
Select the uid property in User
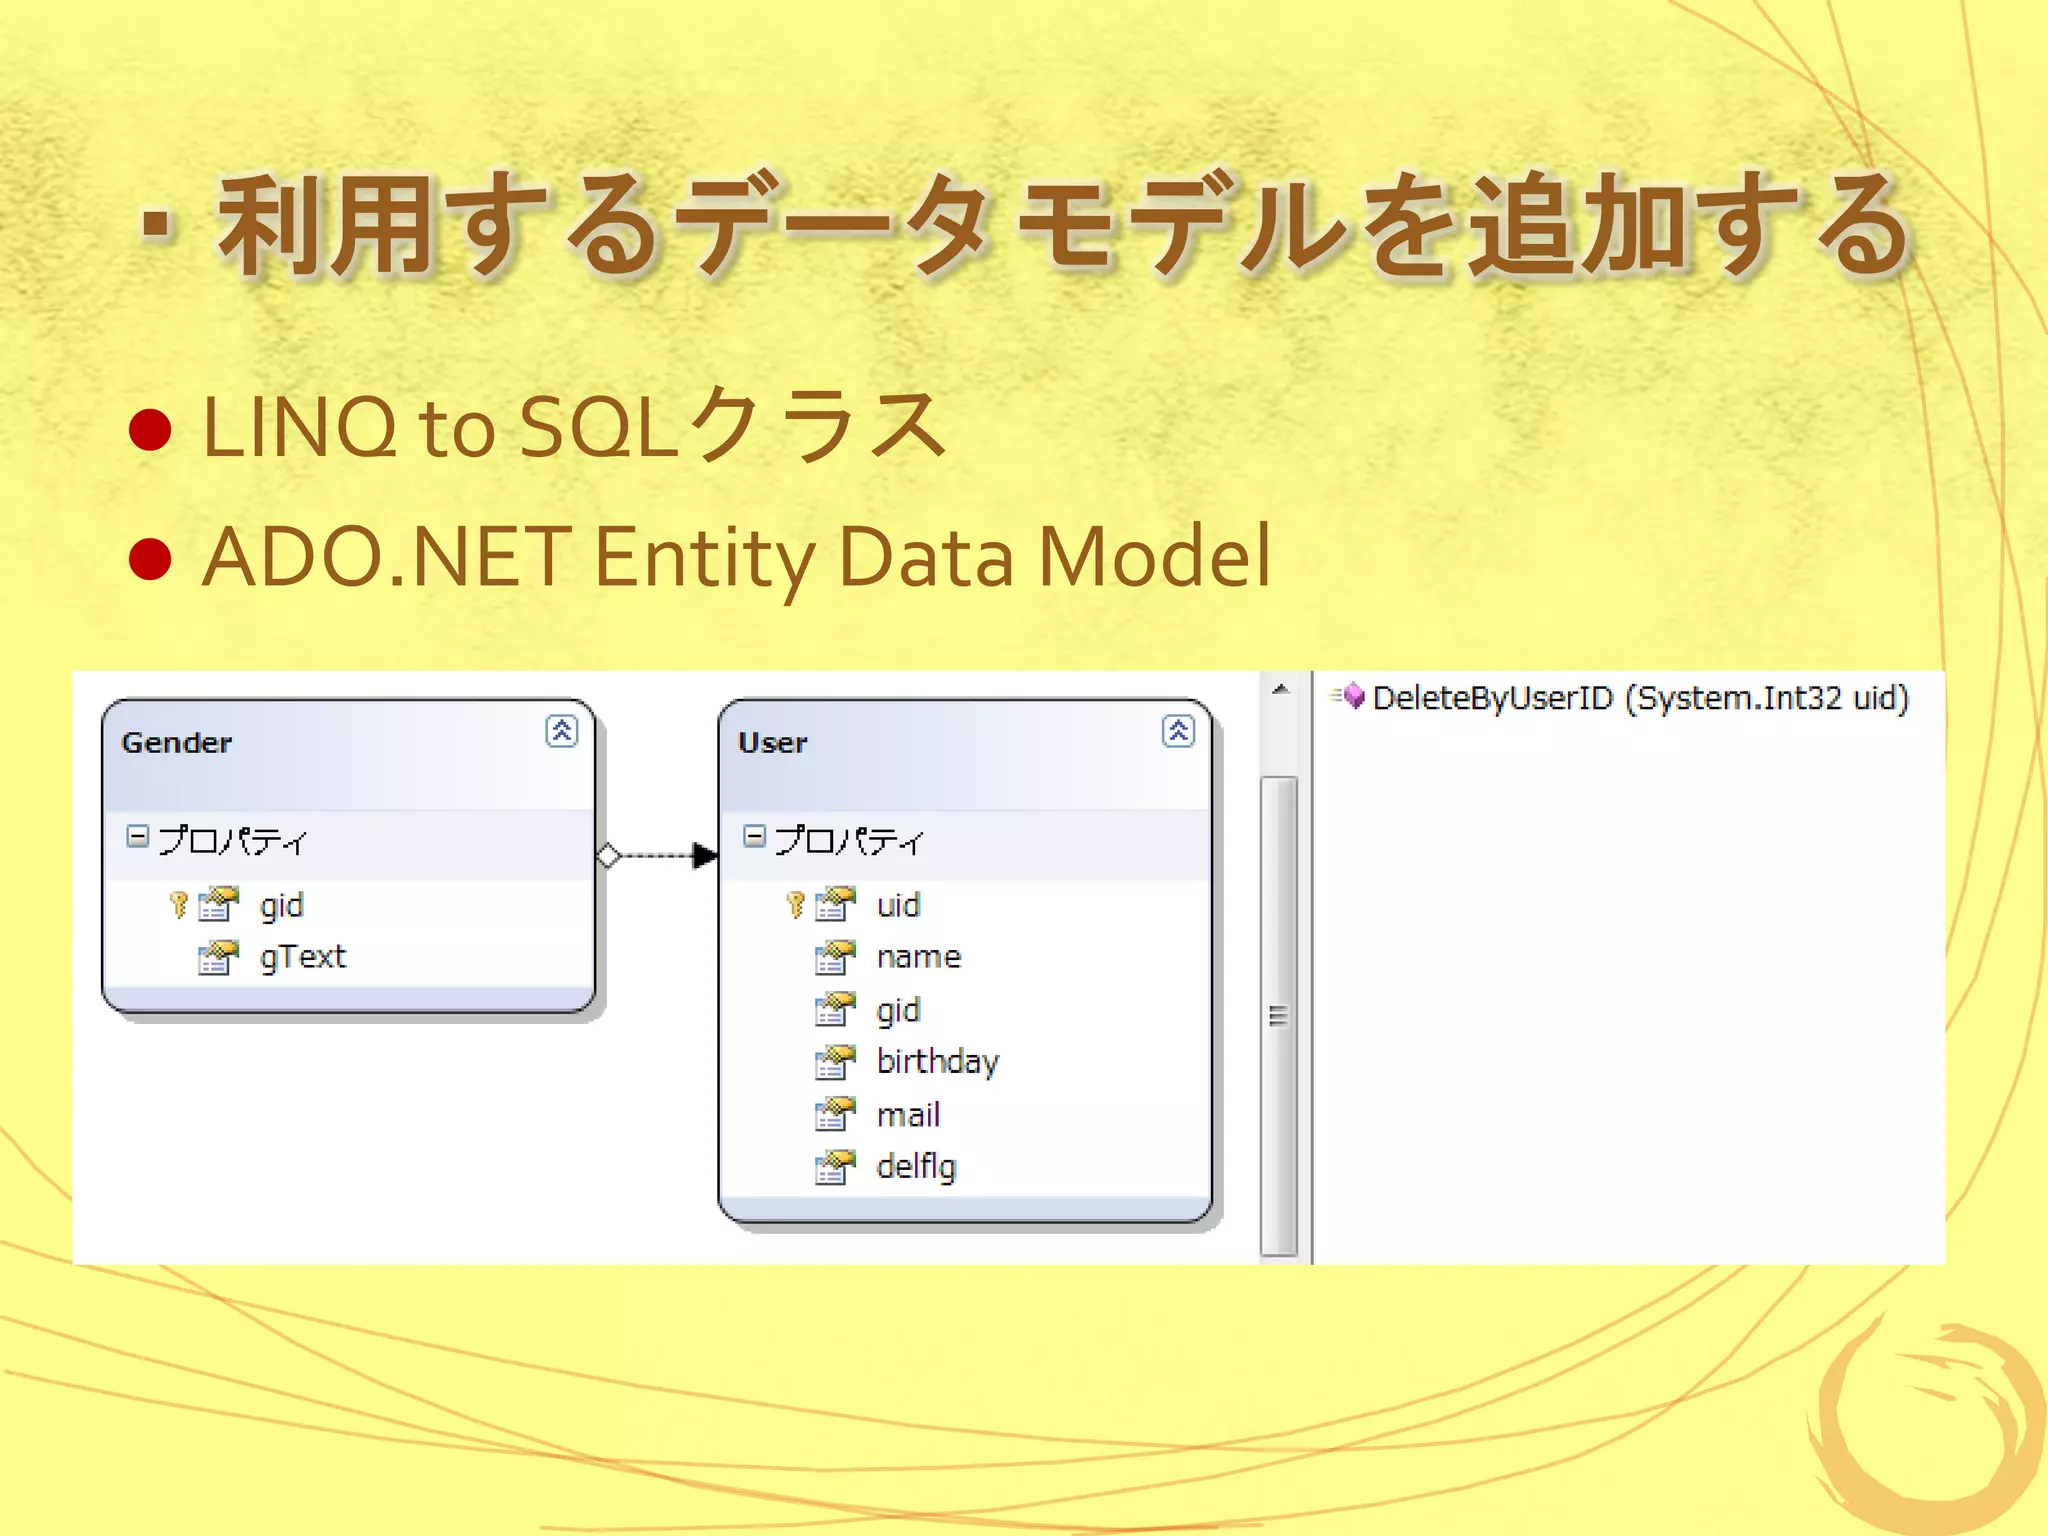point(898,905)
